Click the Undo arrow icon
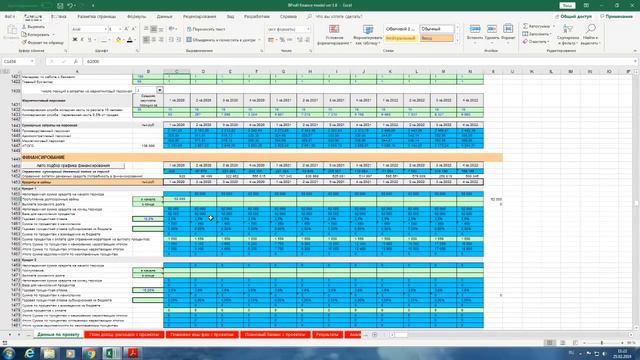Screen dimensions: 640x360 coord(70,6)
